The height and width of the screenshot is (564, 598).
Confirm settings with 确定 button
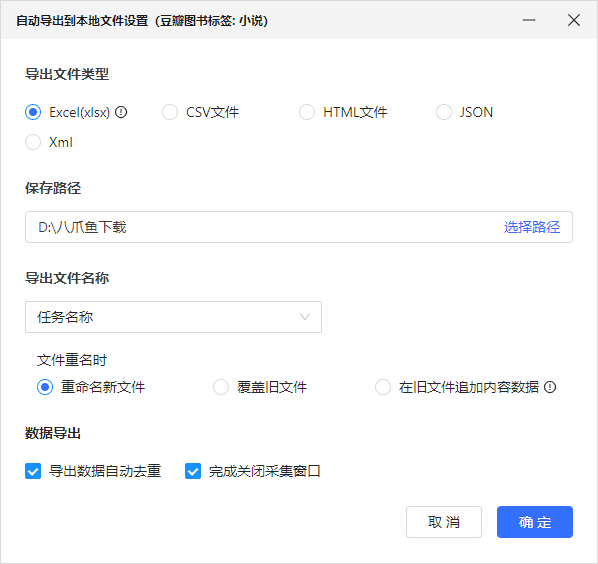[535, 522]
